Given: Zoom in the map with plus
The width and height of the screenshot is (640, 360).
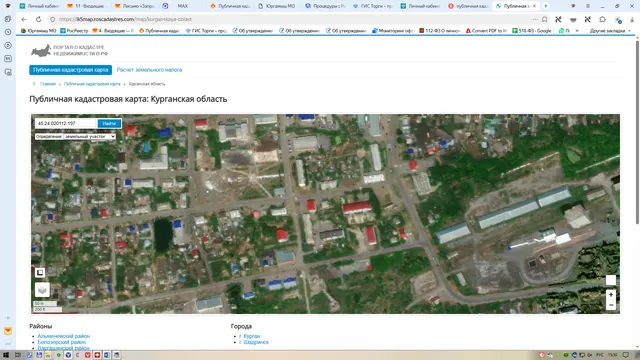Looking at the screenshot, I should (x=611, y=294).
